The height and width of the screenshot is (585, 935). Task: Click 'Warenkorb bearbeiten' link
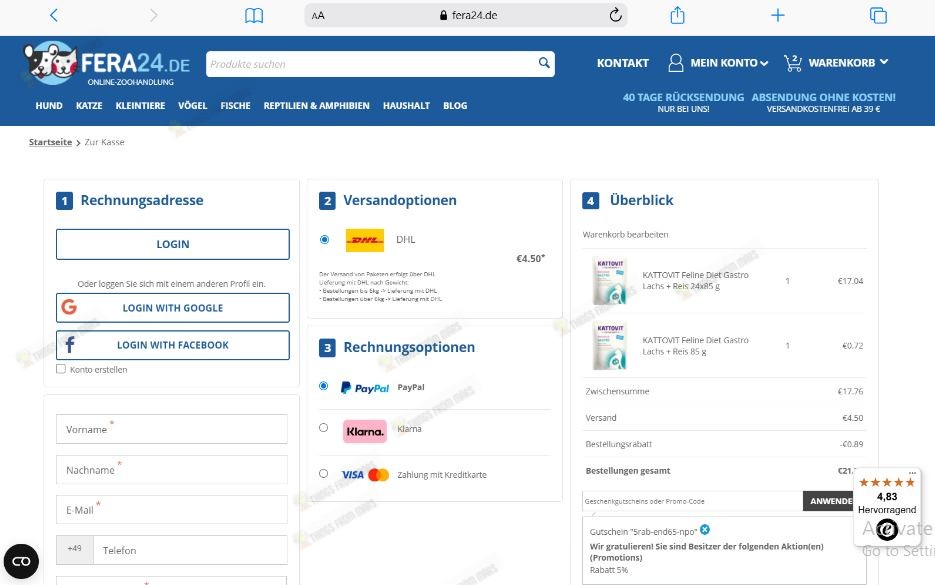coord(625,234)
